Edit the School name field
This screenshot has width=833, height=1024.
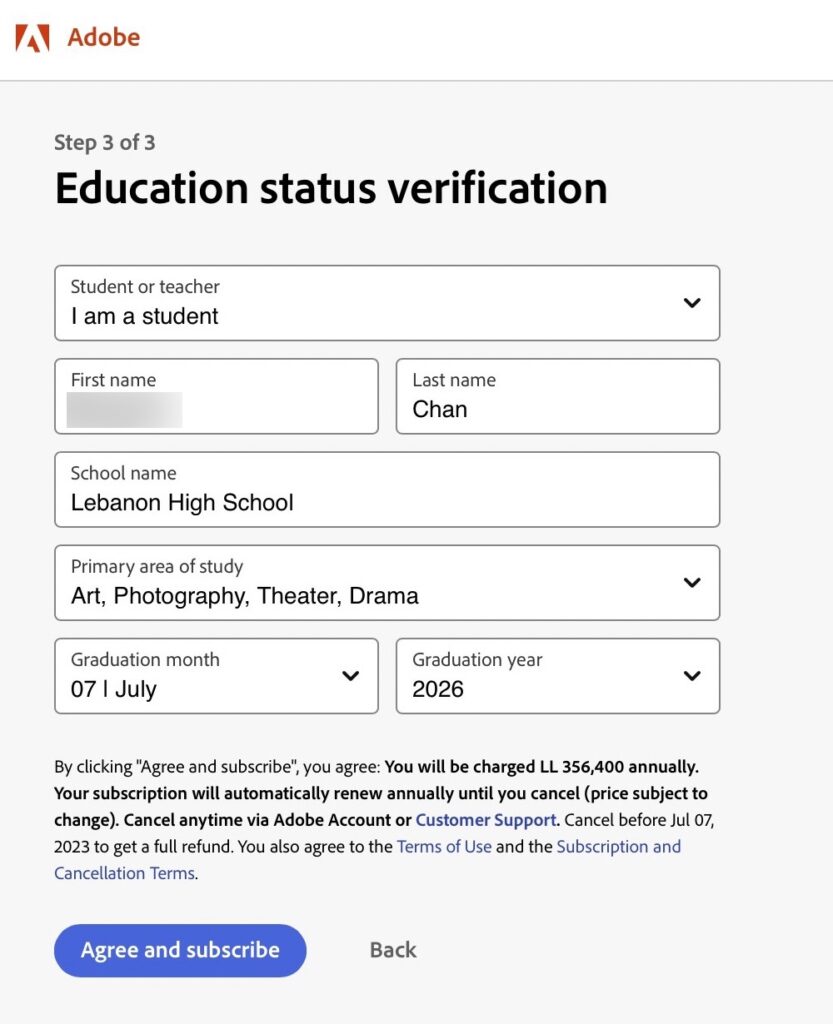(387, 490)
